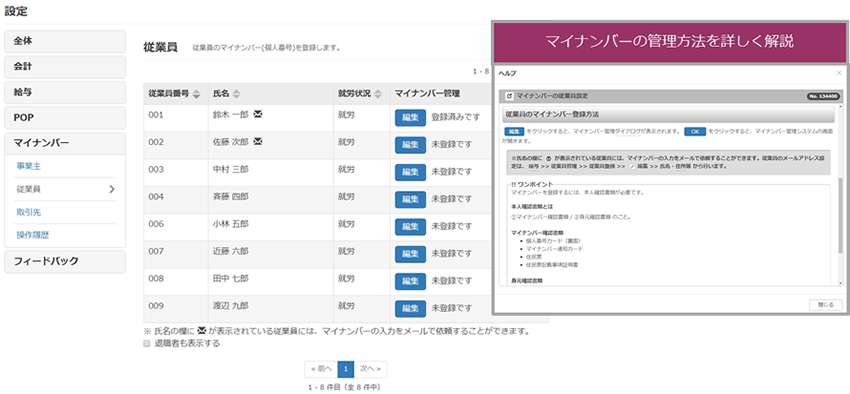Click 編集 button for 鈴木 一郎
Screen dimensions: 850x394
(x=410, y=117)
